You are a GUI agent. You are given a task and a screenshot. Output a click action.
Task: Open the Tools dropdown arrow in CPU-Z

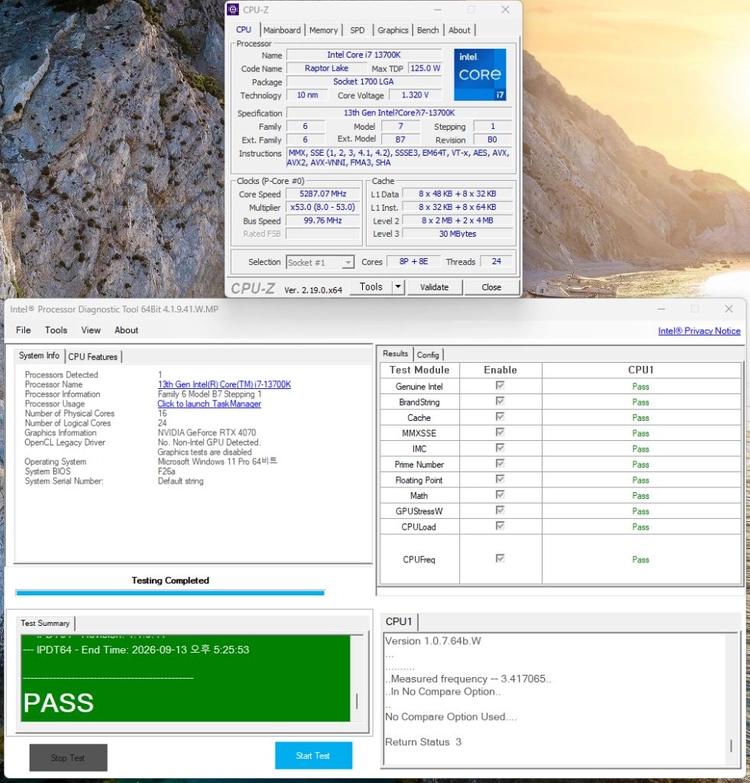398,287
